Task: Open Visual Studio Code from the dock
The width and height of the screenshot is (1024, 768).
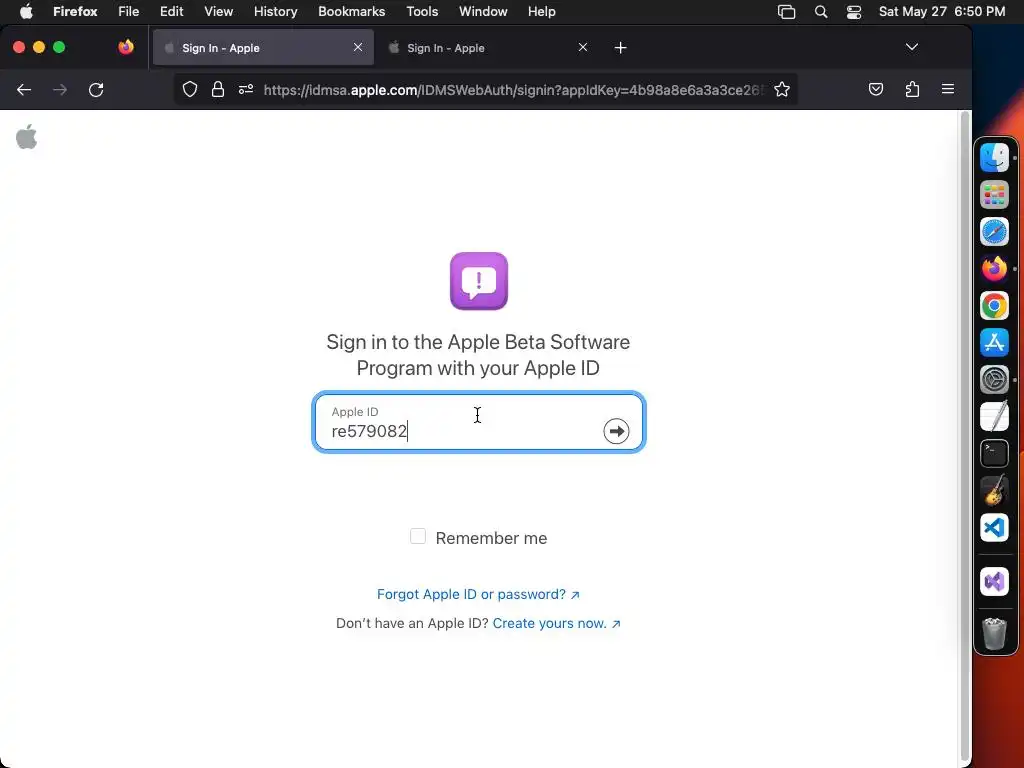Action: coord(994,527)
